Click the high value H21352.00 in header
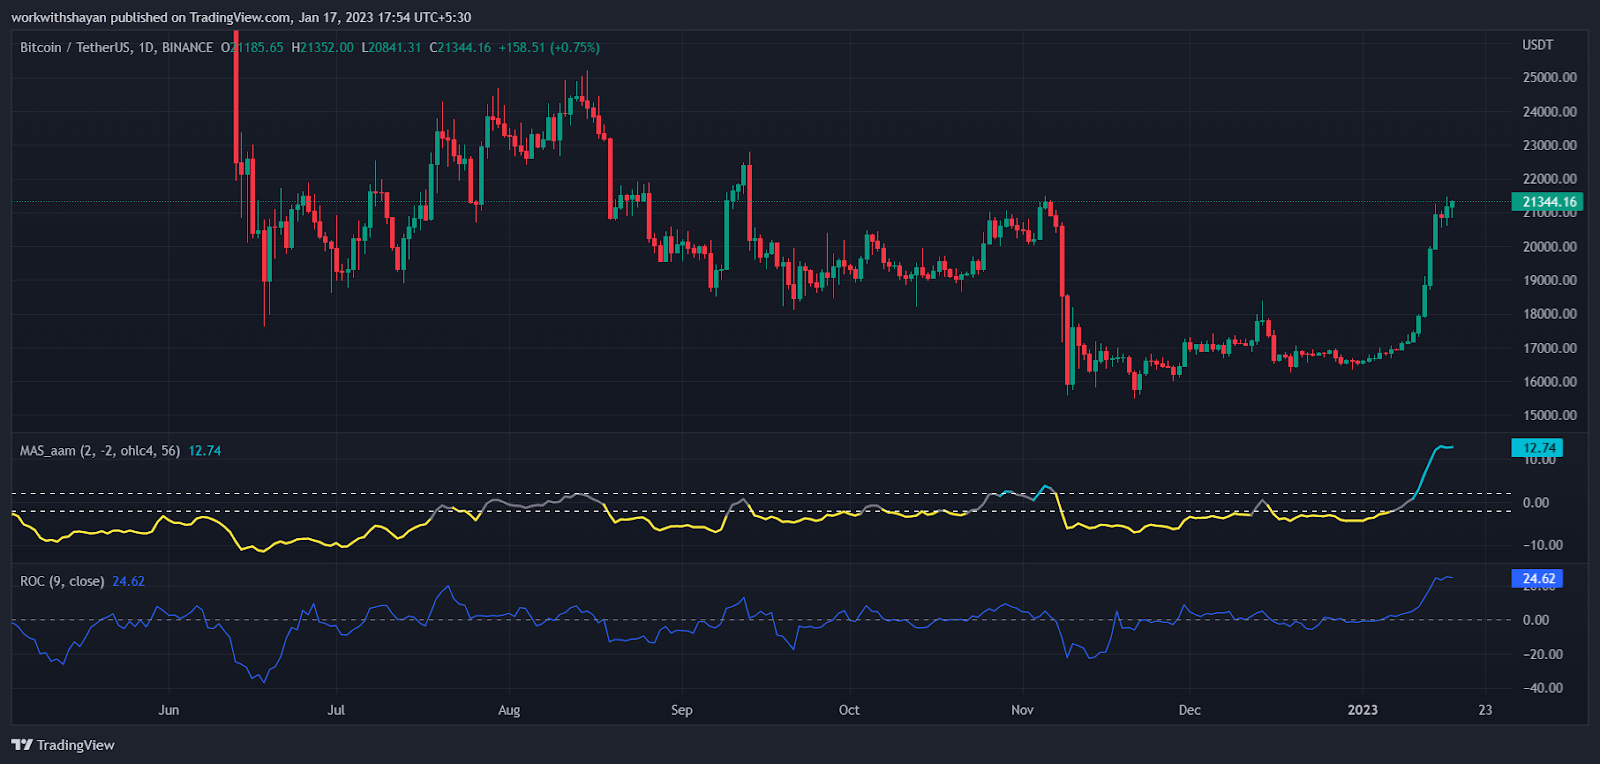 tap(322, 47)
